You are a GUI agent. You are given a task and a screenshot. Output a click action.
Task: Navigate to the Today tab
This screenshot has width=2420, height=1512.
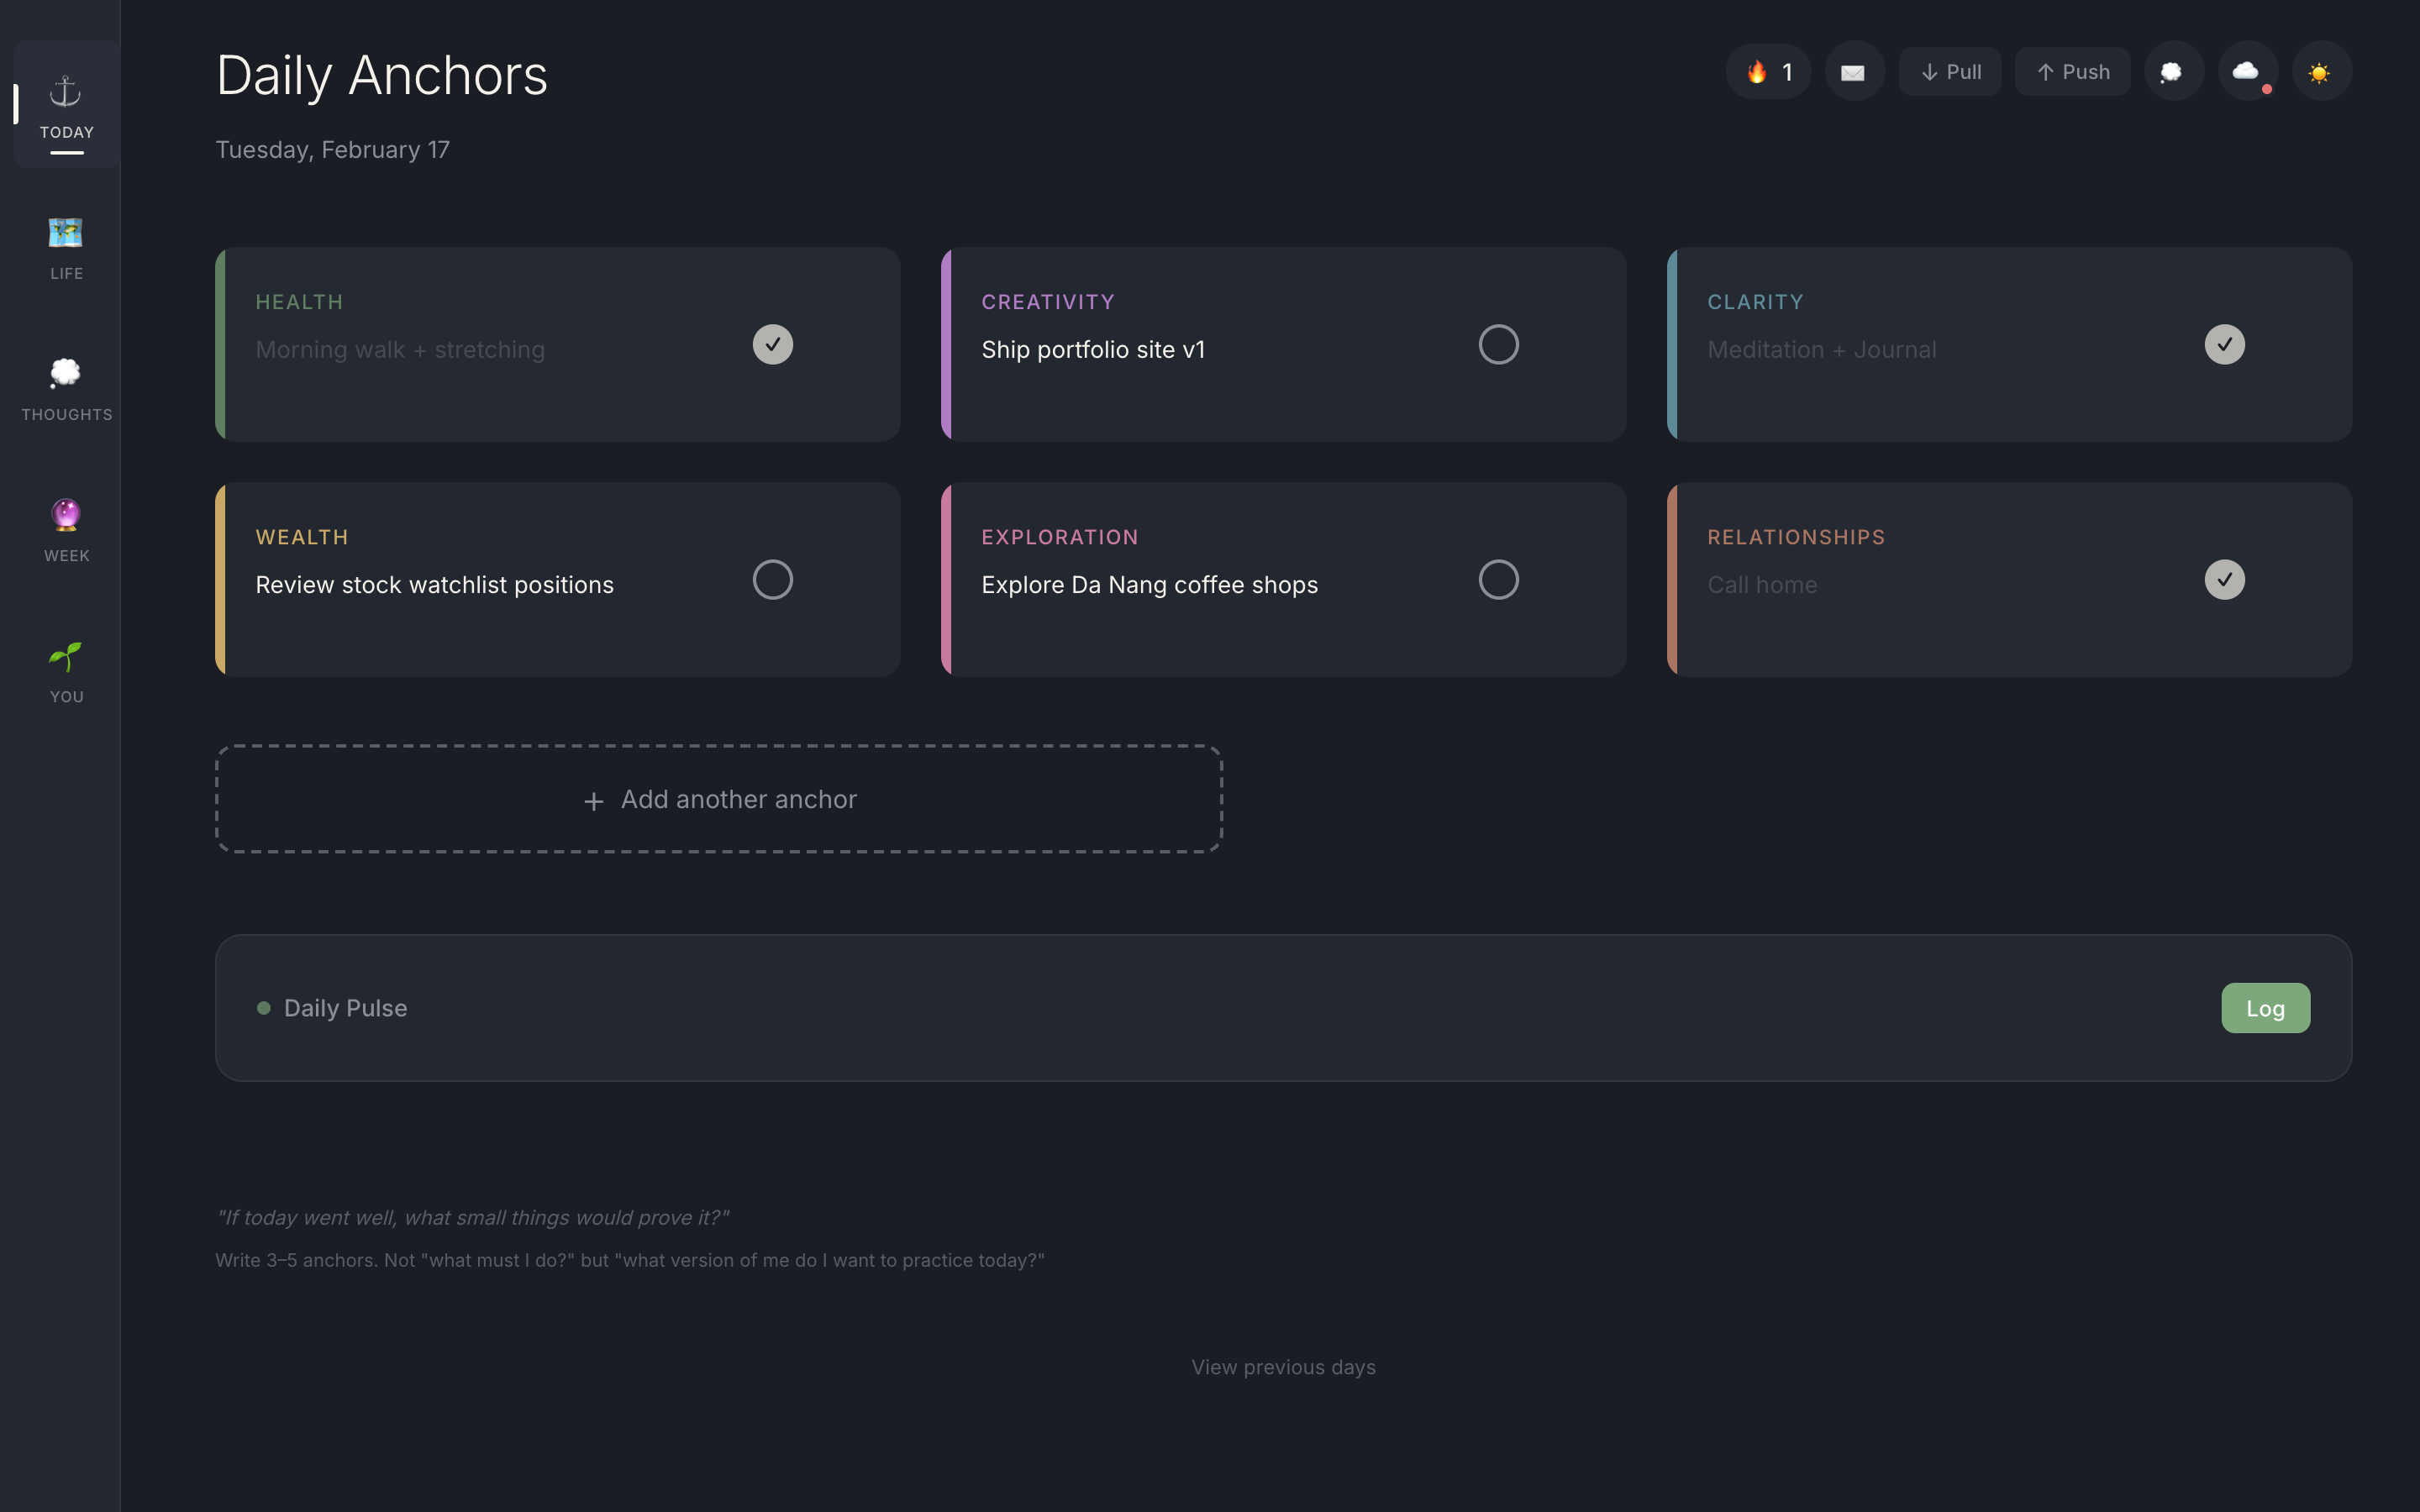tap(65, 105)
